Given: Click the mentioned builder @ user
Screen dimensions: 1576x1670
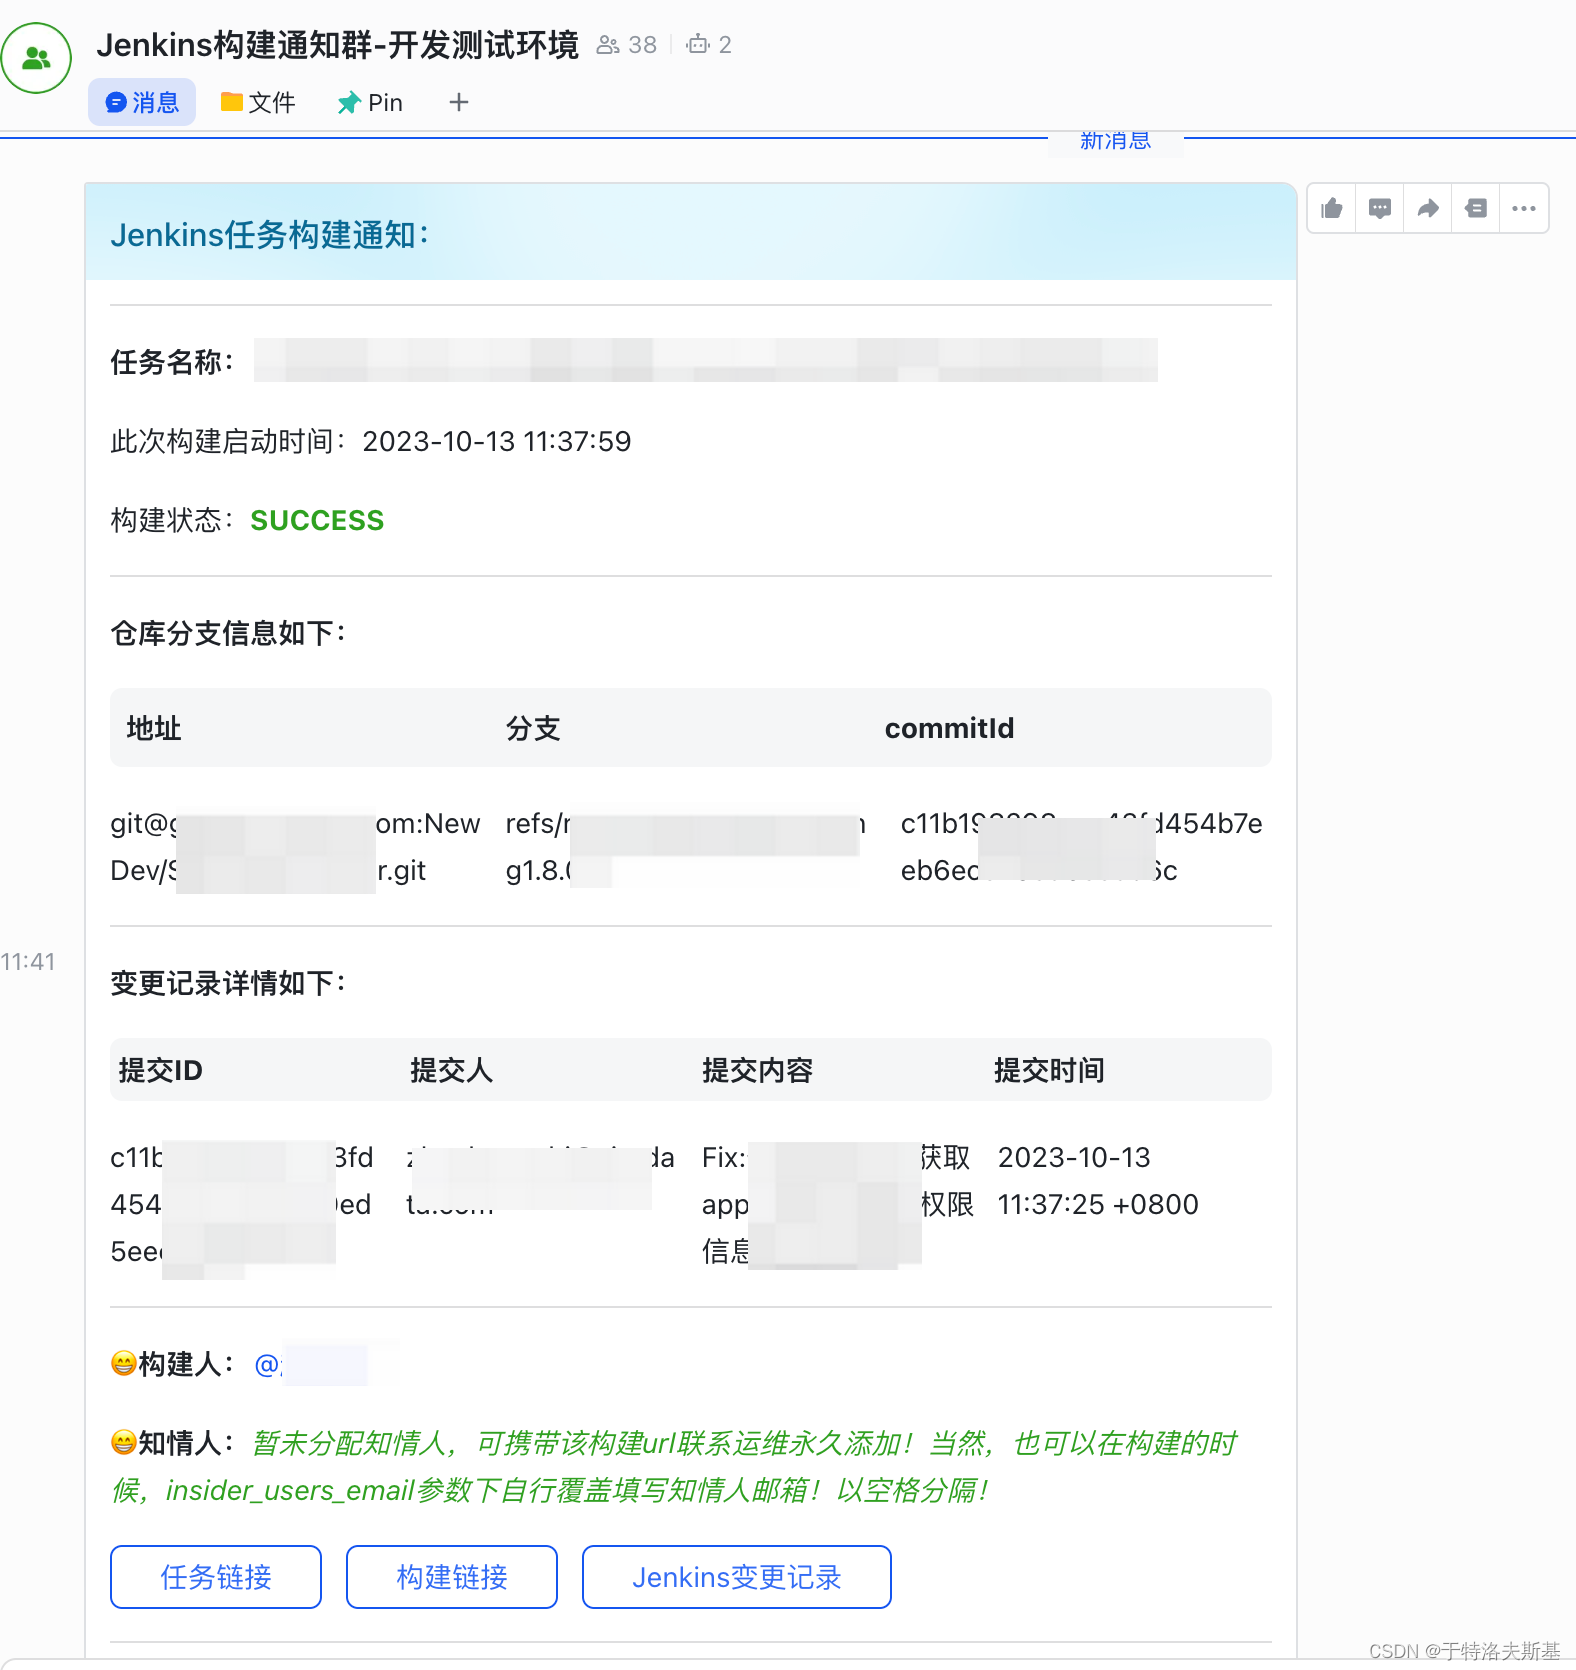Looking at the screenshot, I should pos(311,1364).
